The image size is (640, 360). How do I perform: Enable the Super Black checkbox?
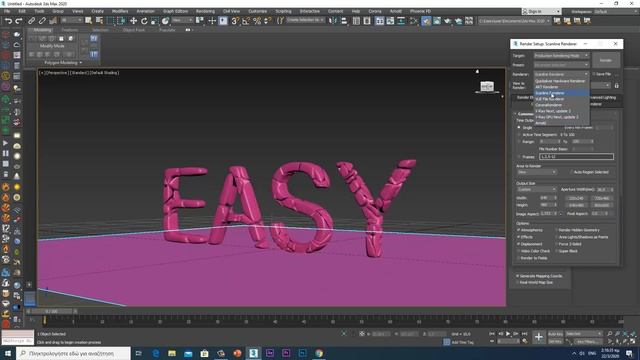click(x=556, y=251)
